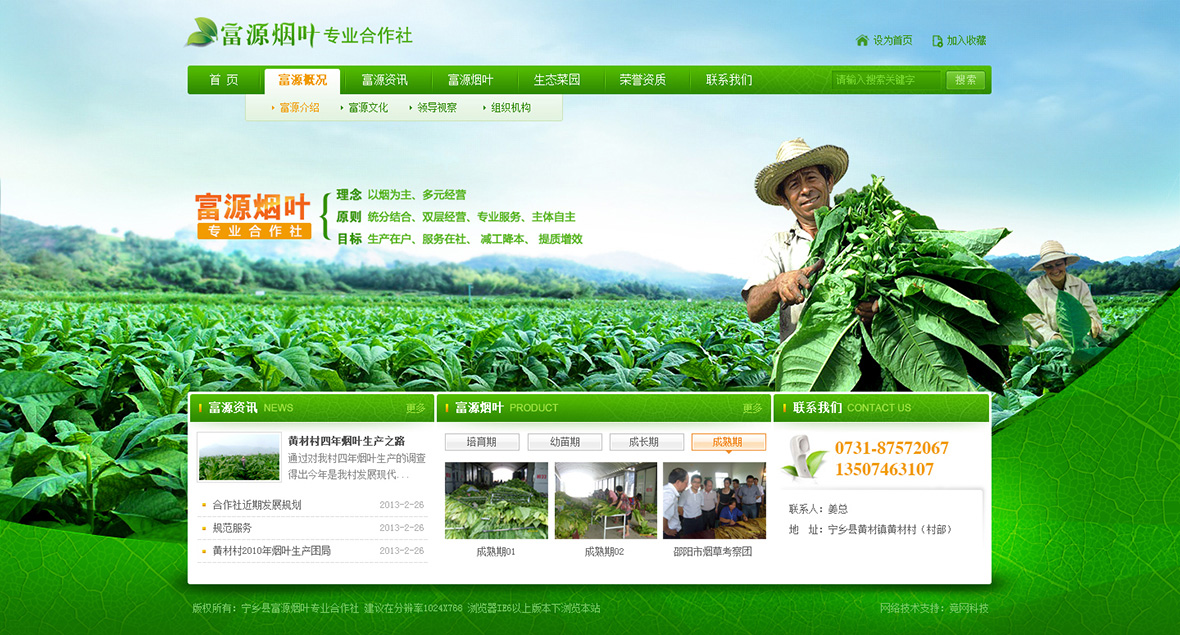Click the home icon beside 设为首页

click(x=862, y=41)
